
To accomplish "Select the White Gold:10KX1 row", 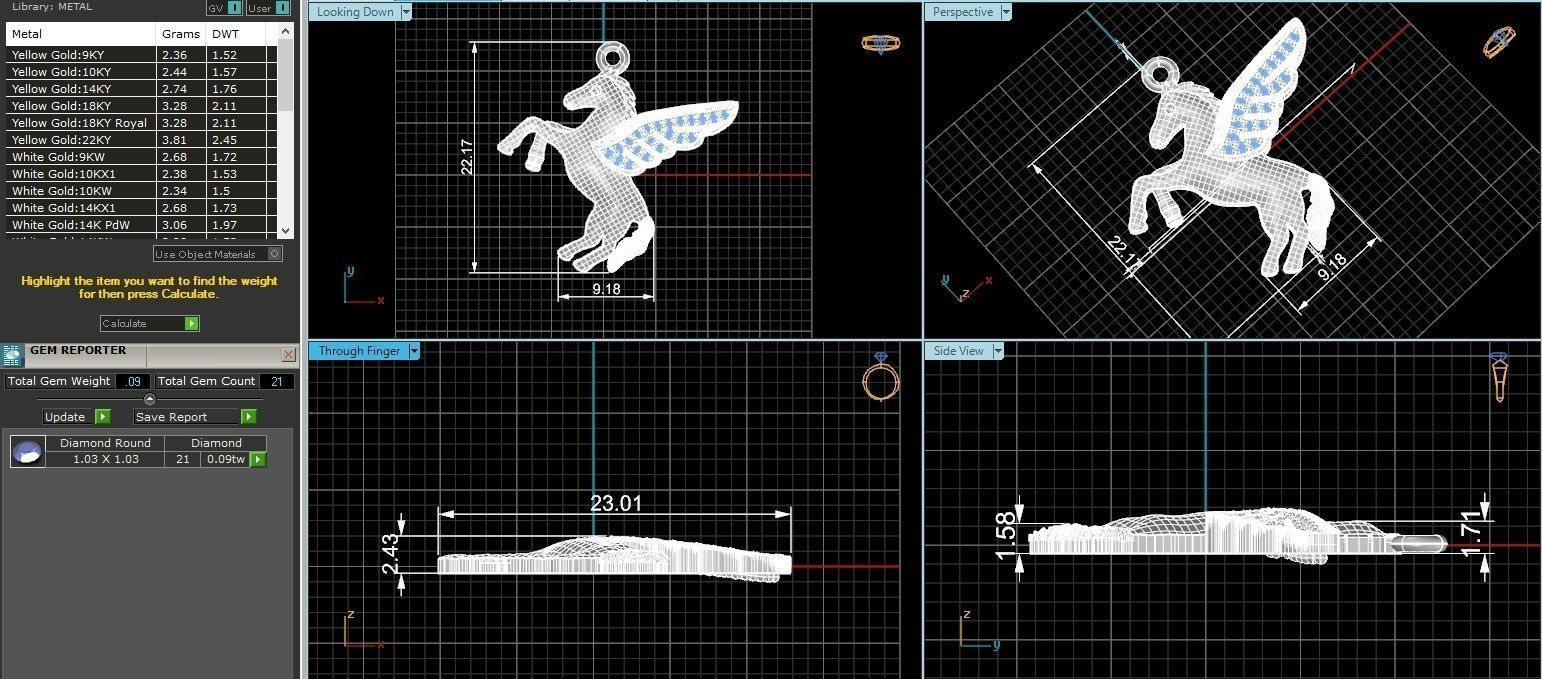I will click(x=141, y=174).
